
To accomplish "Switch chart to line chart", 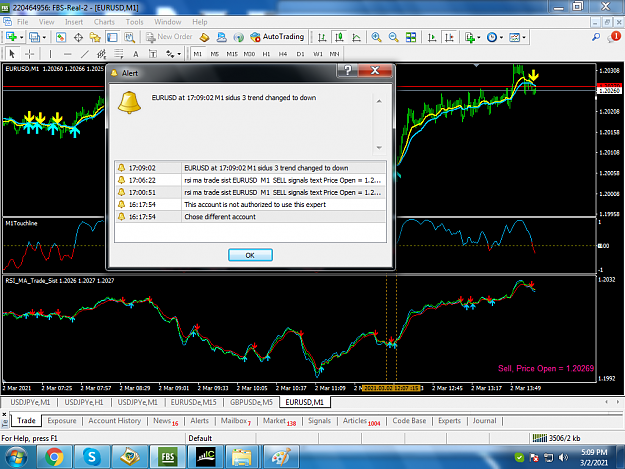I will click(356, 37).
